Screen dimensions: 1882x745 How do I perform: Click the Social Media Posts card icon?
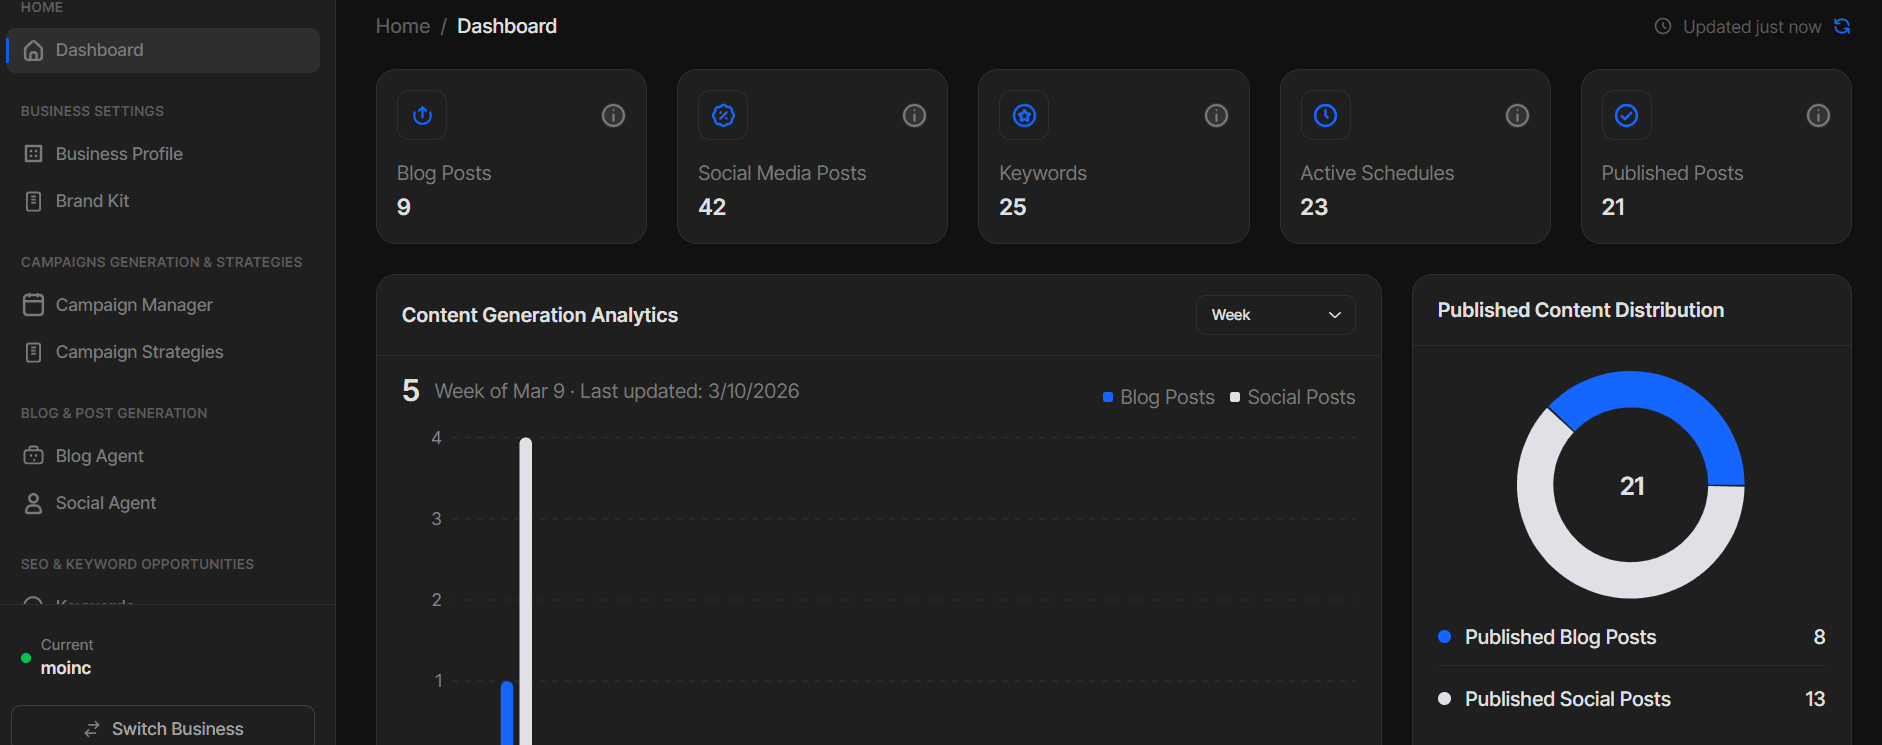click(x=723, y=115)
